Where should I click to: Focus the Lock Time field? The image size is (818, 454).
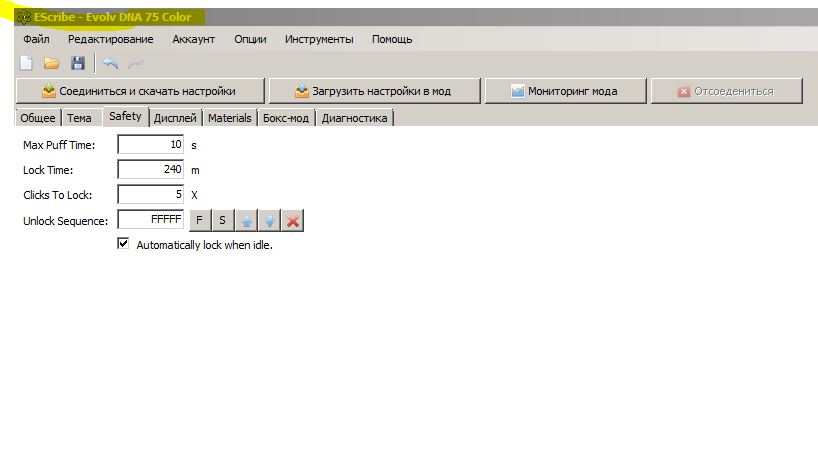tap(151, 169)
